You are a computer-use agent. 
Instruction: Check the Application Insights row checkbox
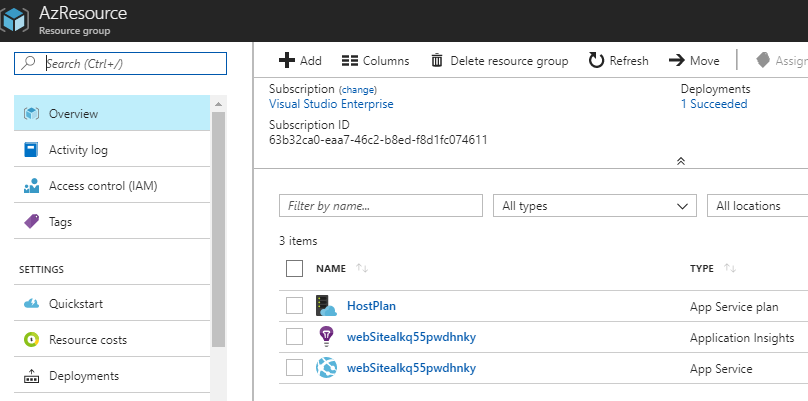coord(294,337)
